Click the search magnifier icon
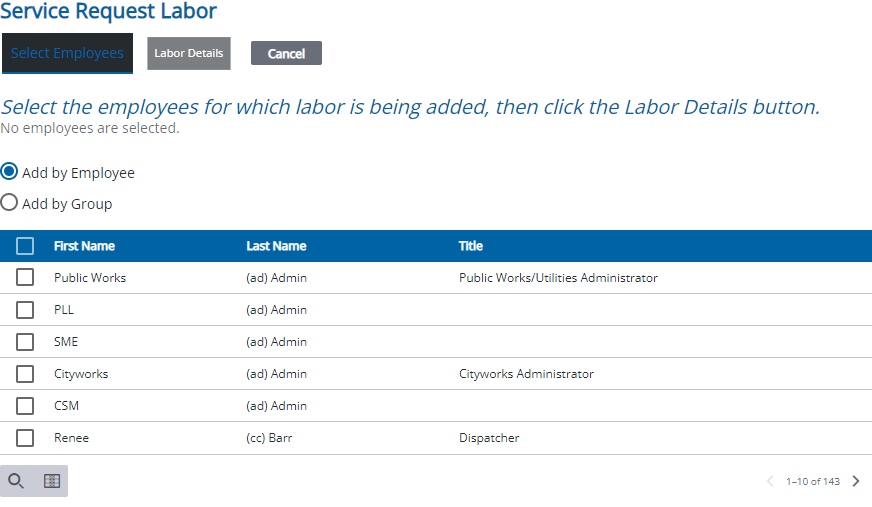 pyautogui.click(x=16, y=481)
